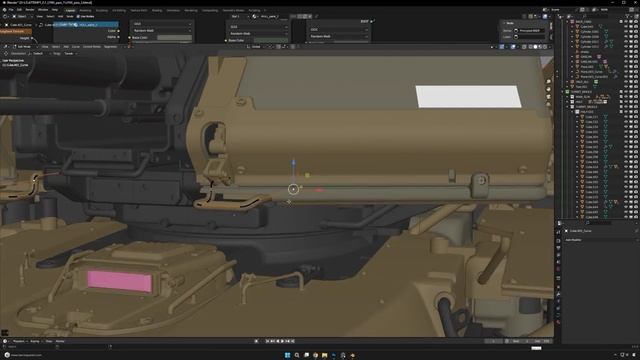Add a new workspace with plus tab
This screenshot has width=640, height=360.
[265, 10]
